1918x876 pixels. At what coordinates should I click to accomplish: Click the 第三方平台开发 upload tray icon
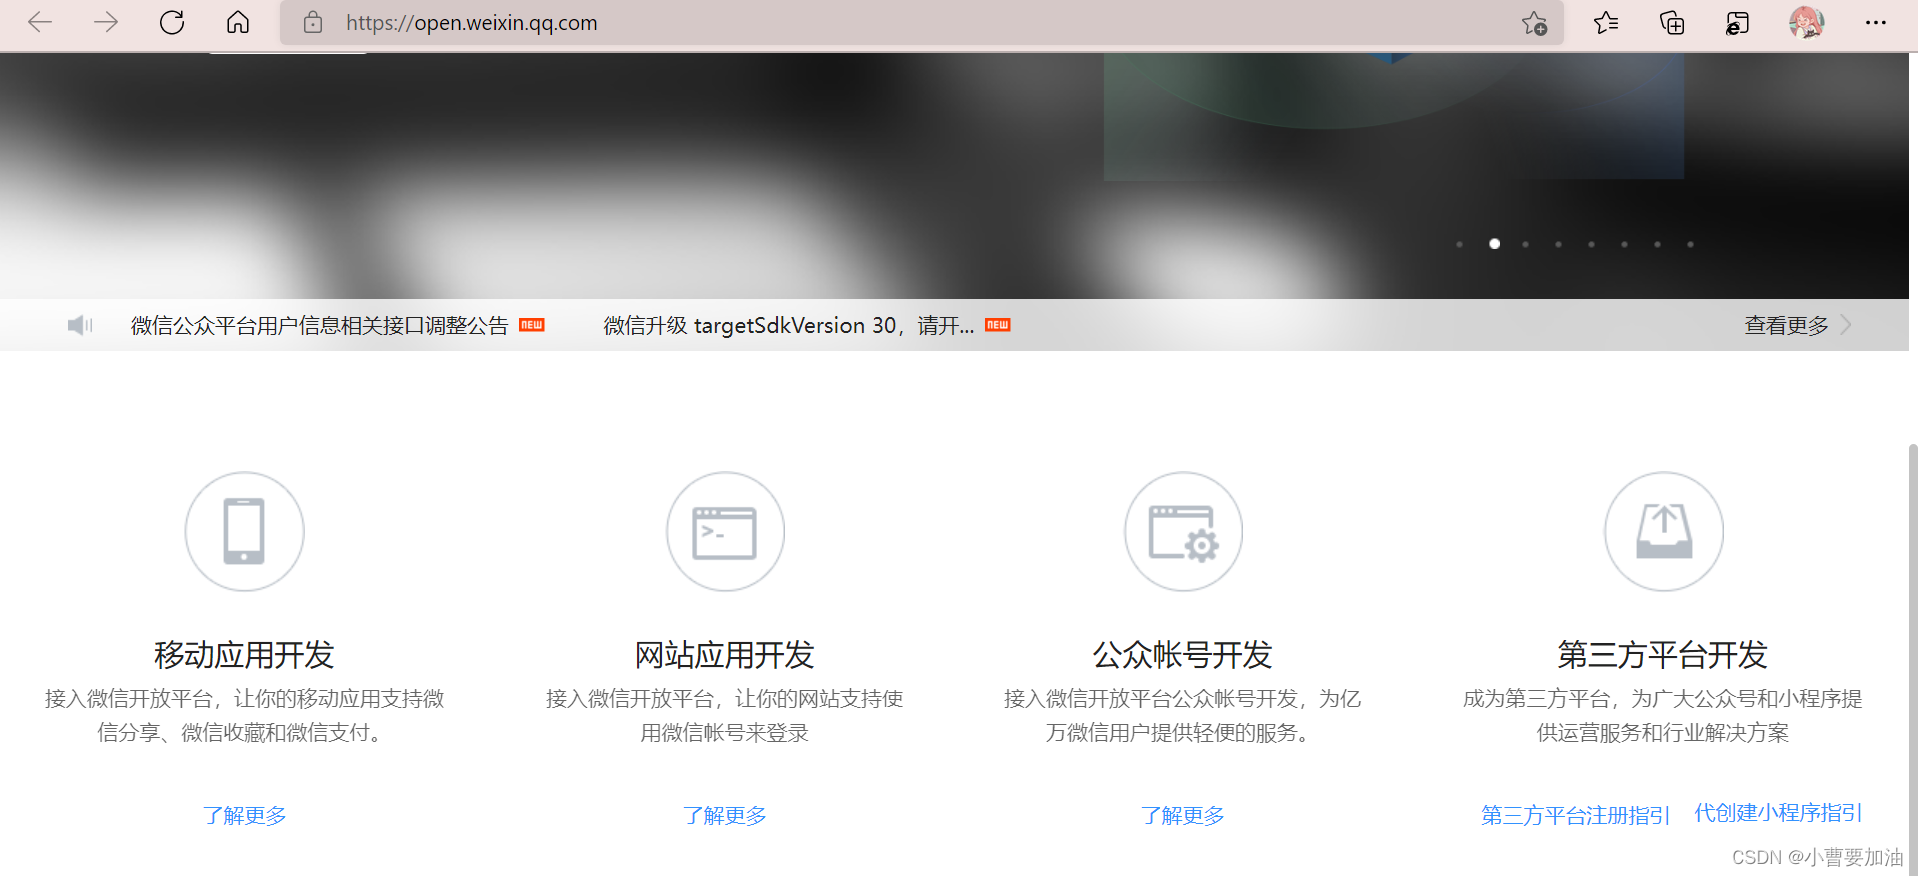click(x=1664, y=531)
